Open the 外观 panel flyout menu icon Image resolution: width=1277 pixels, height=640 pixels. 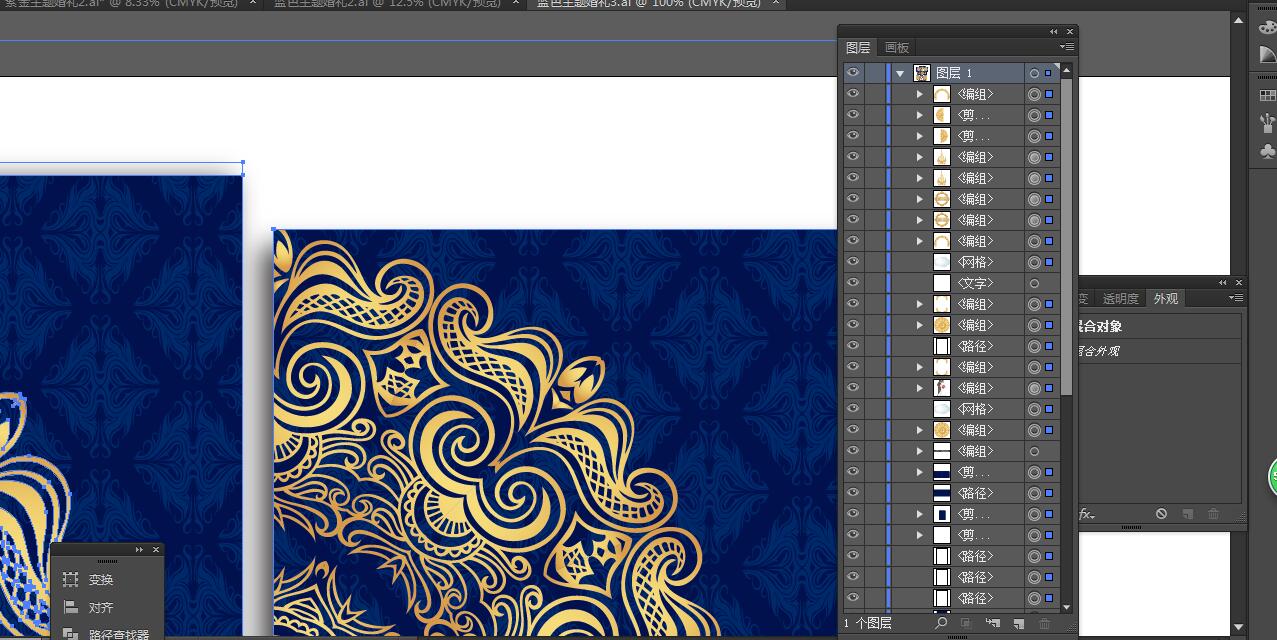[1236, 298]
